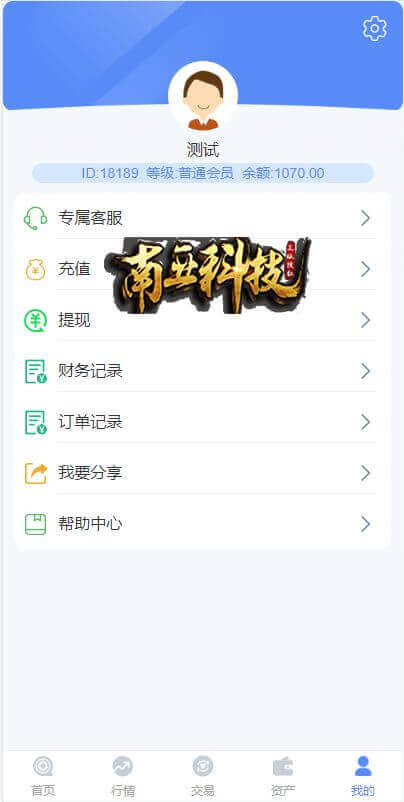Tap the green headset customer service icon

coord(35,219)
